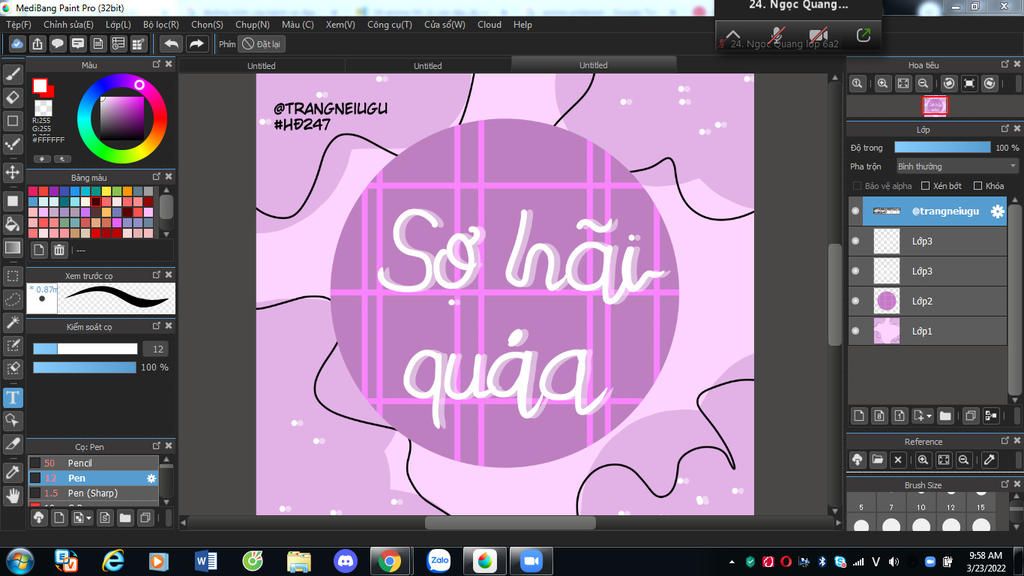The width and height of the screenshot is (1024, 576).
Task: Open the add-layer dropdown arrow
Action: click(x=929, y=416)
